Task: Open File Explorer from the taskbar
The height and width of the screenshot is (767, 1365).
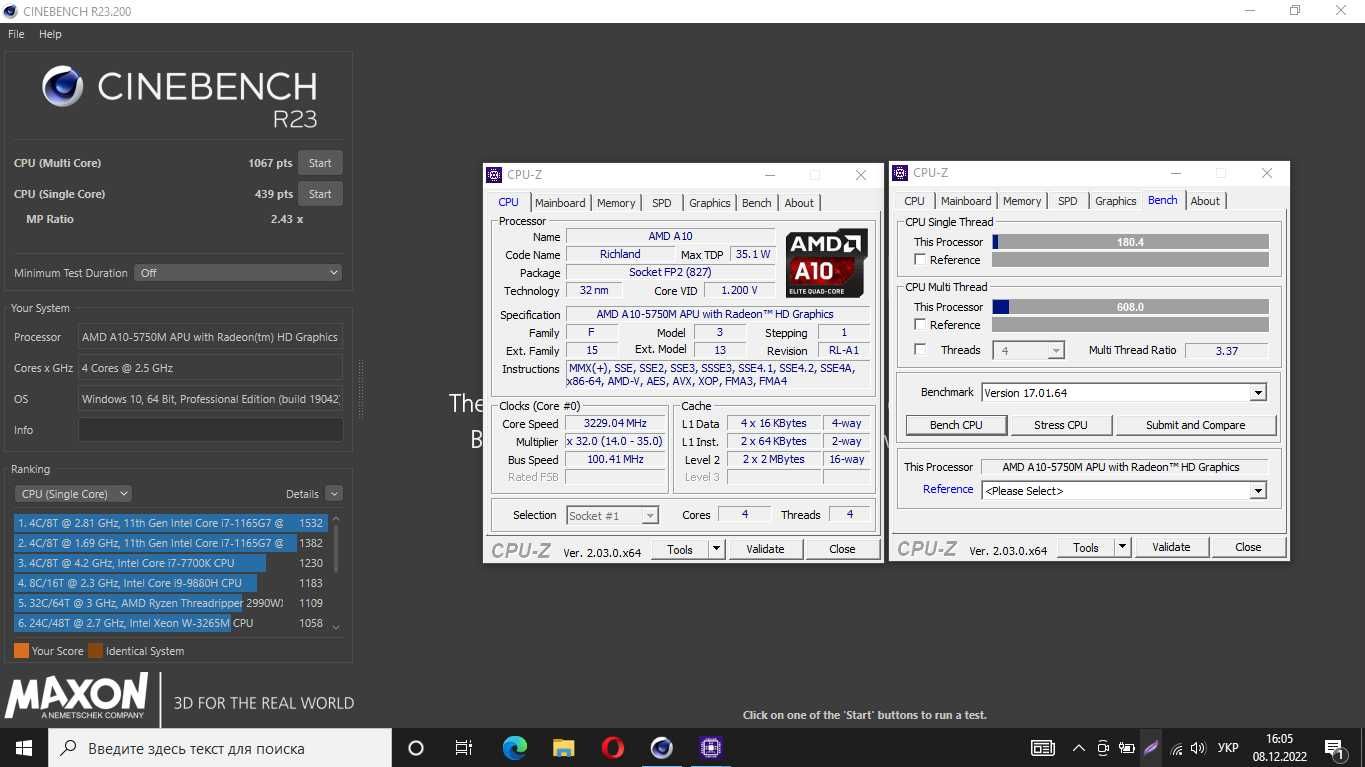Action: (563, 748)
